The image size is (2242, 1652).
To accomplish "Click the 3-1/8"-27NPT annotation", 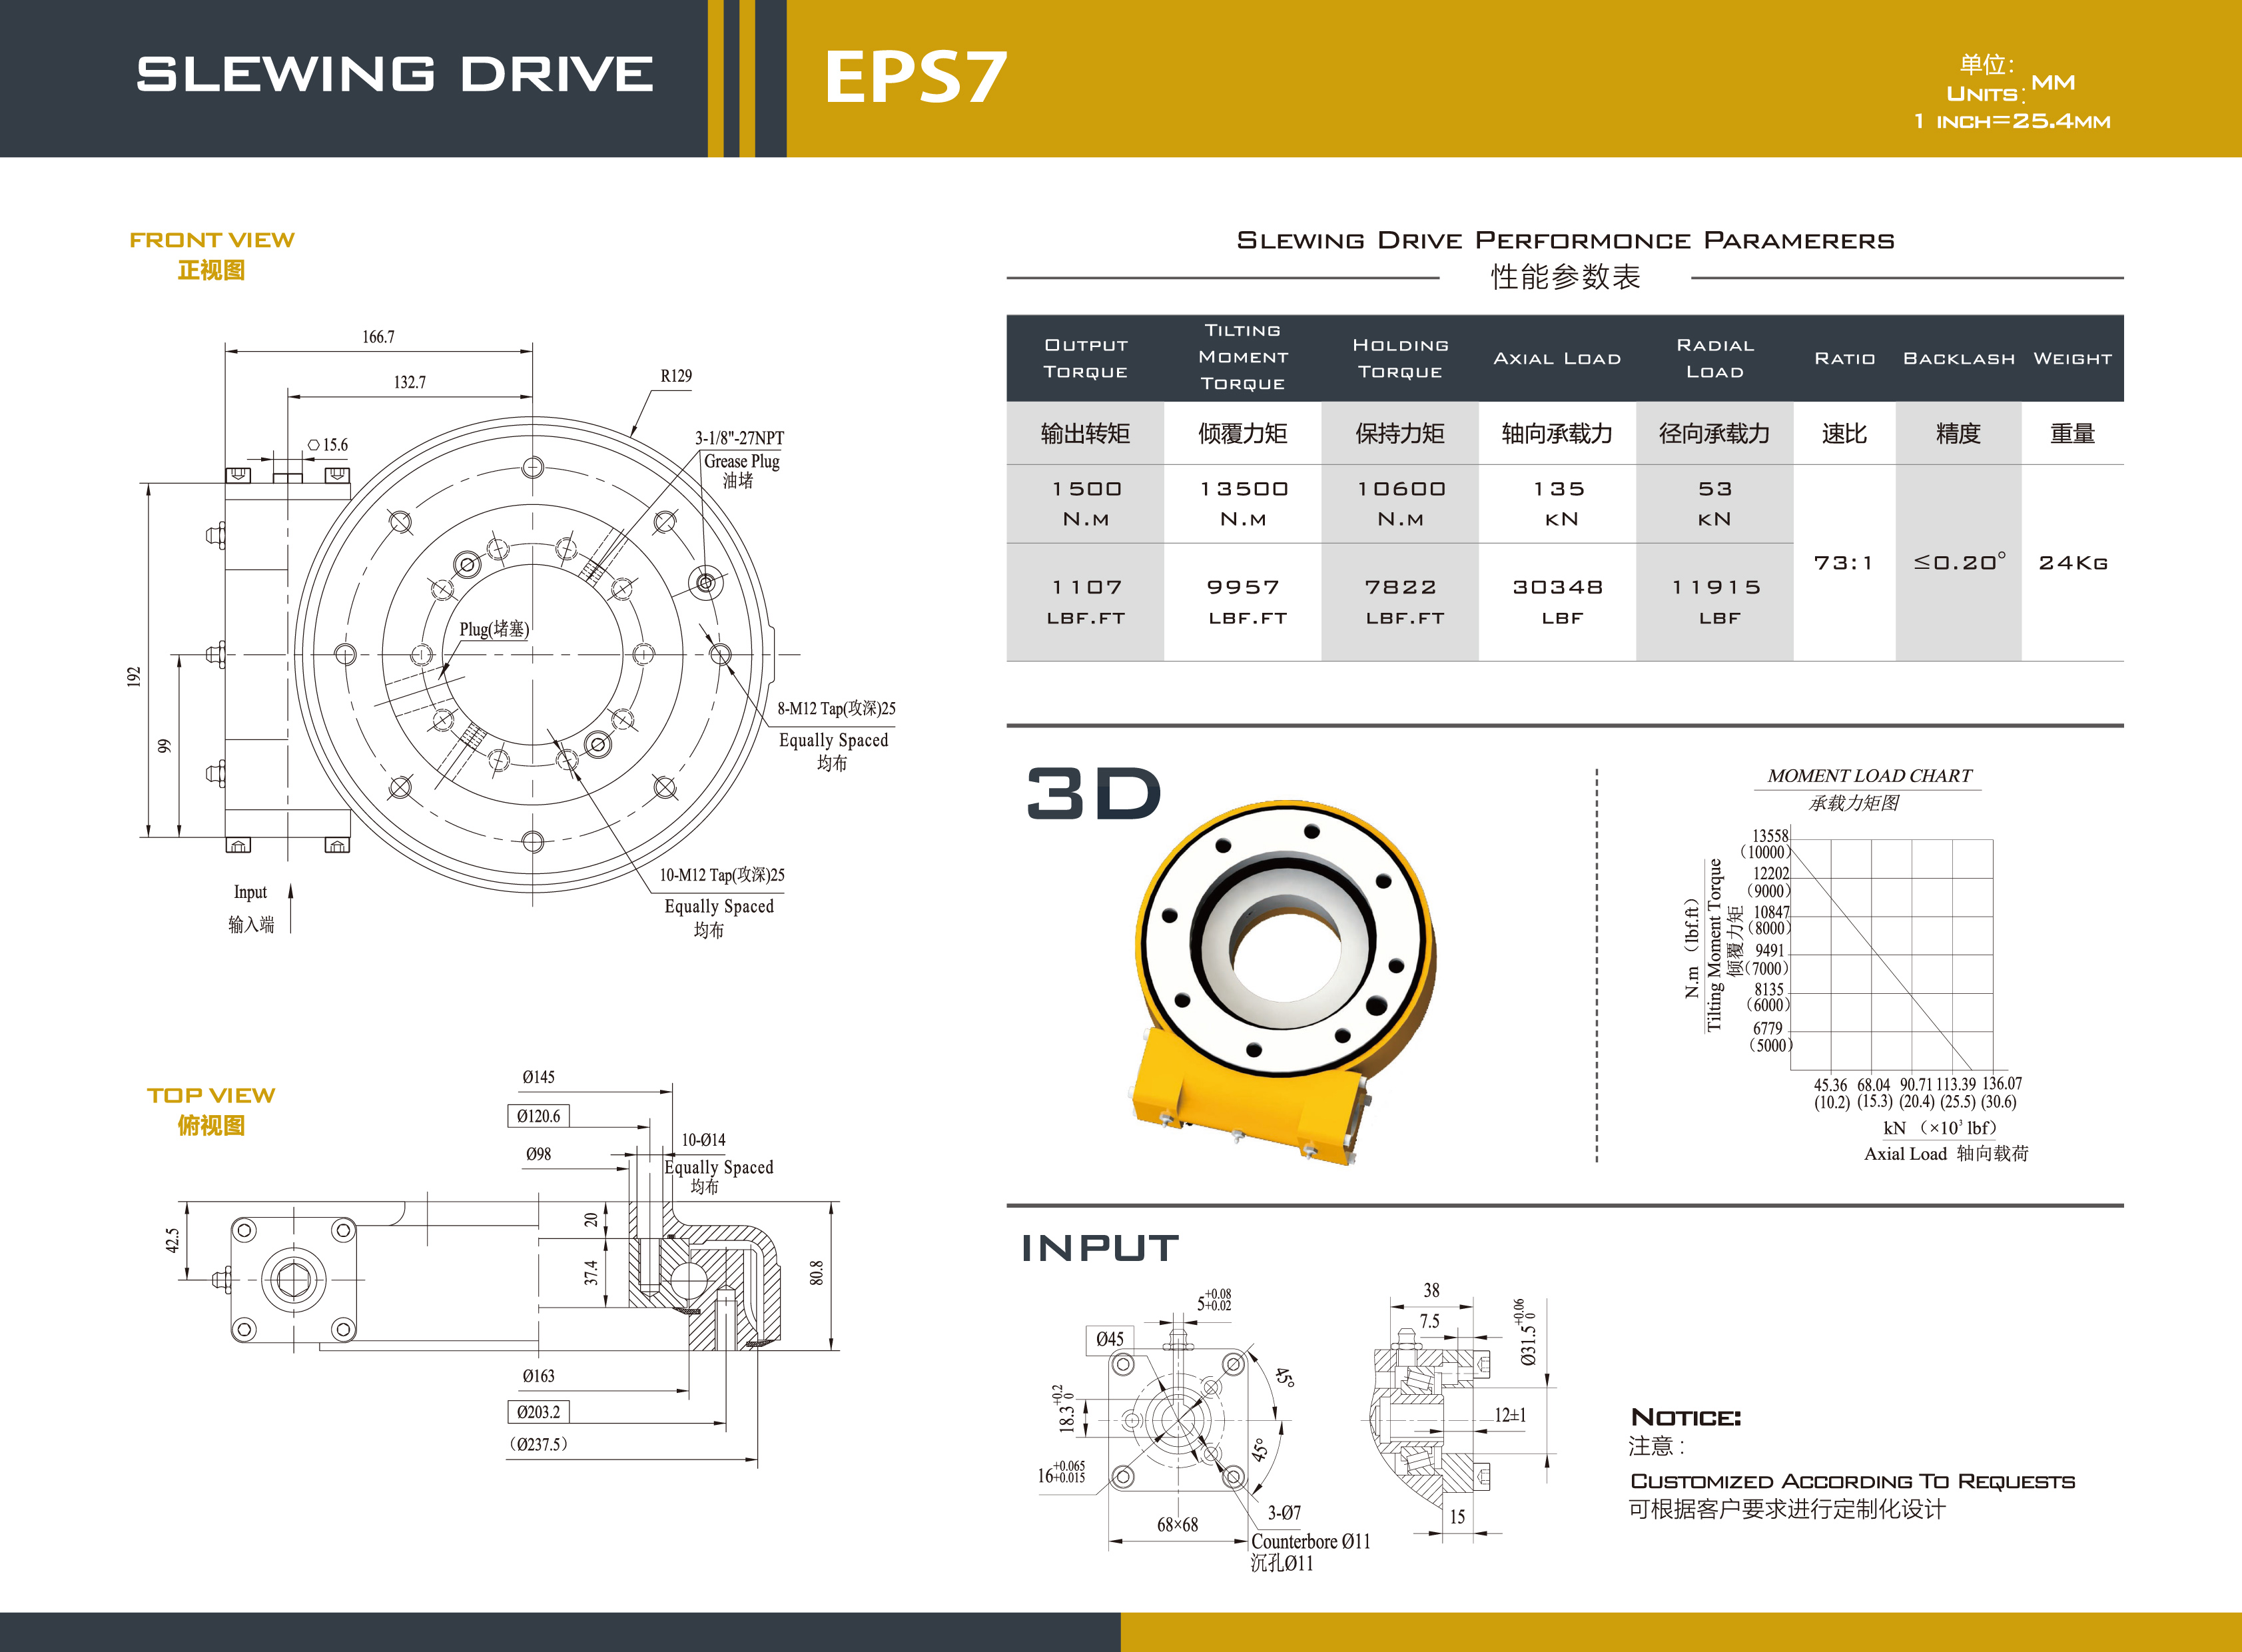I will tap(739, 438).
